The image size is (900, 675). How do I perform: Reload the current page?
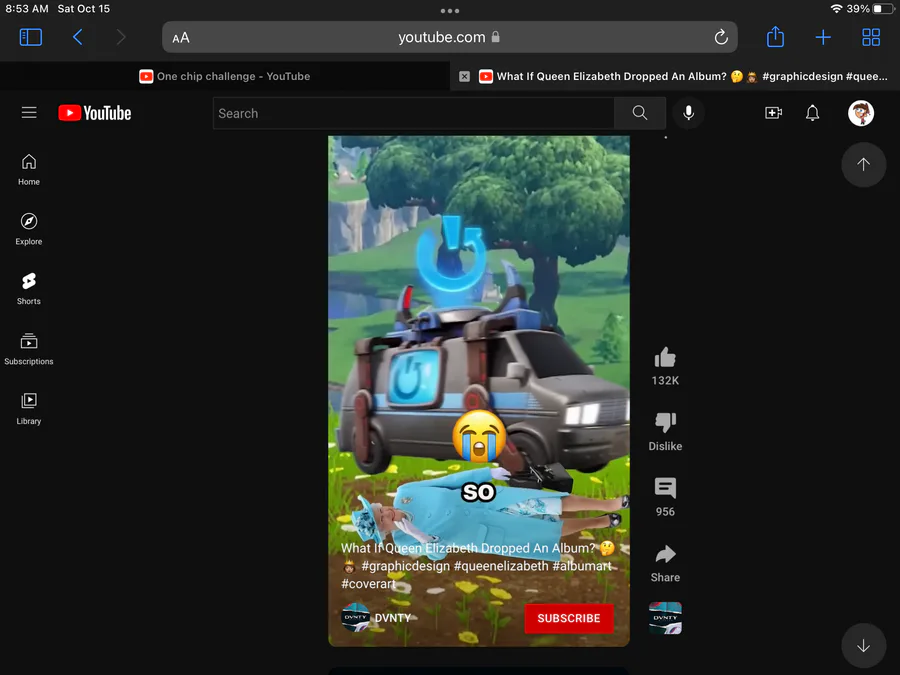[721, 37]
